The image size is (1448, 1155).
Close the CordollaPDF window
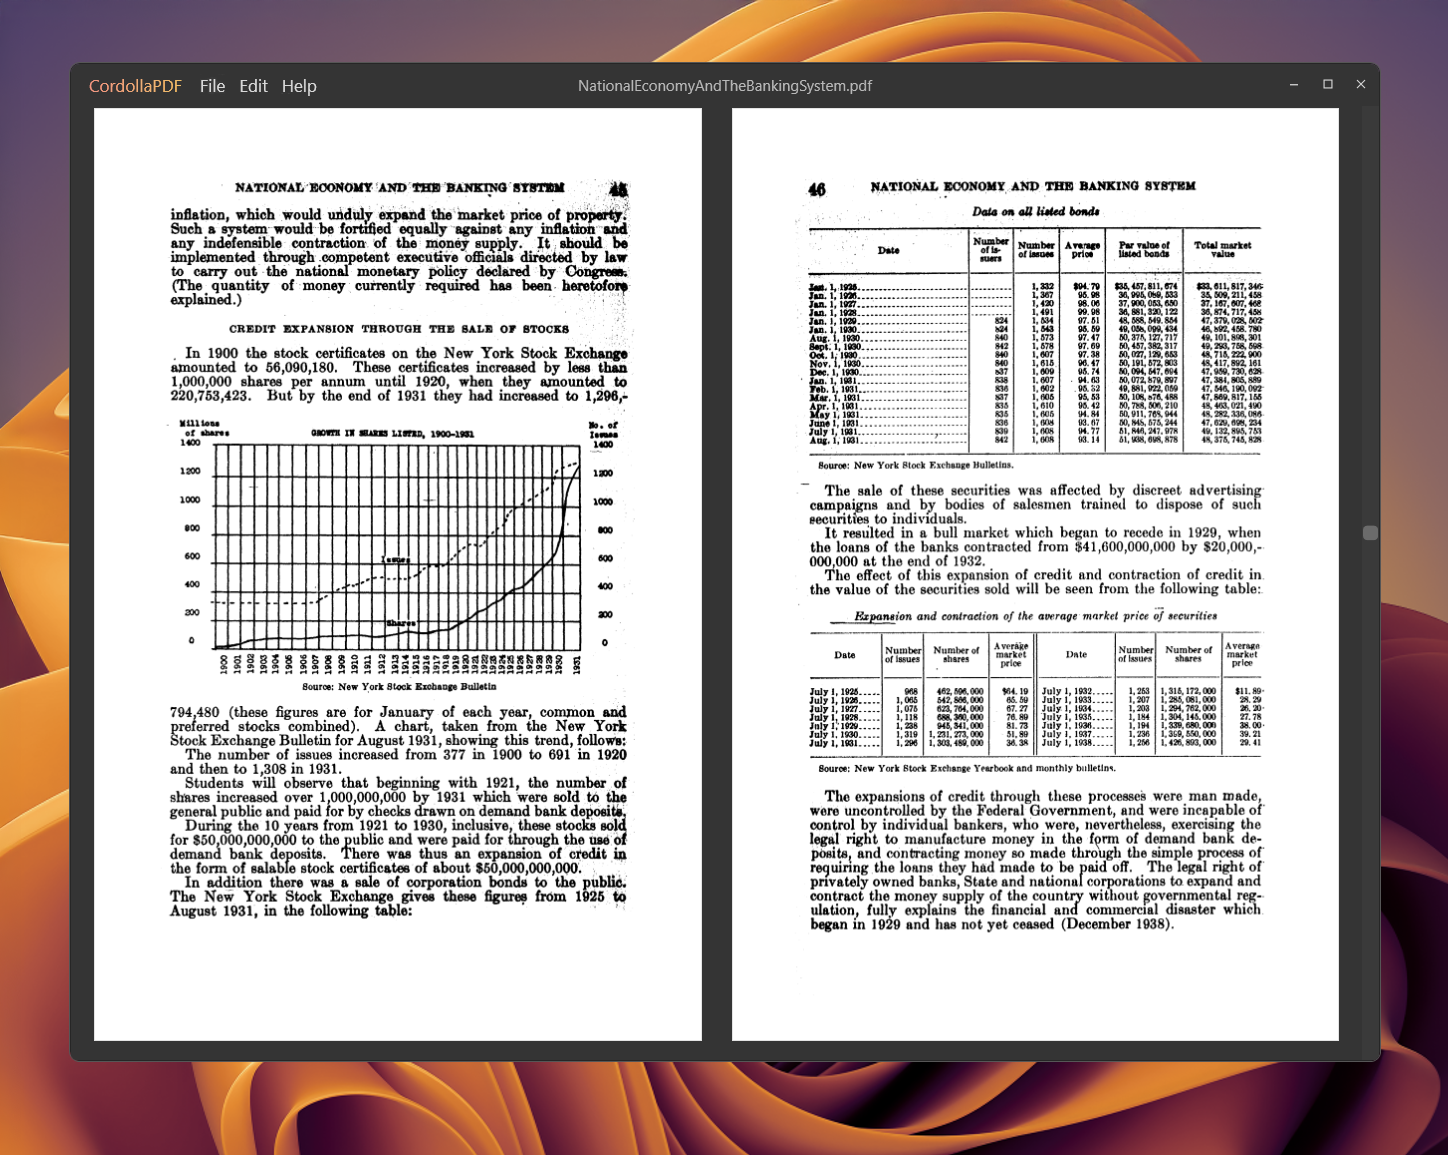(1361, 84)
